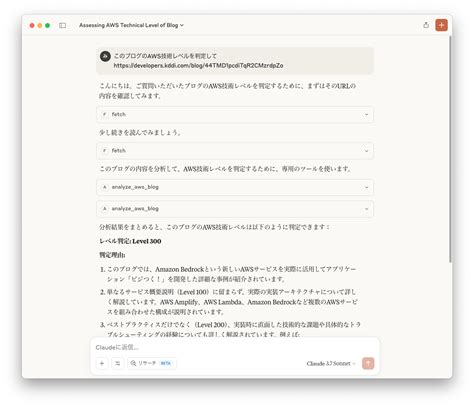
Task: Open the developers.kddi.com blog link
Action: coord(198,66)
